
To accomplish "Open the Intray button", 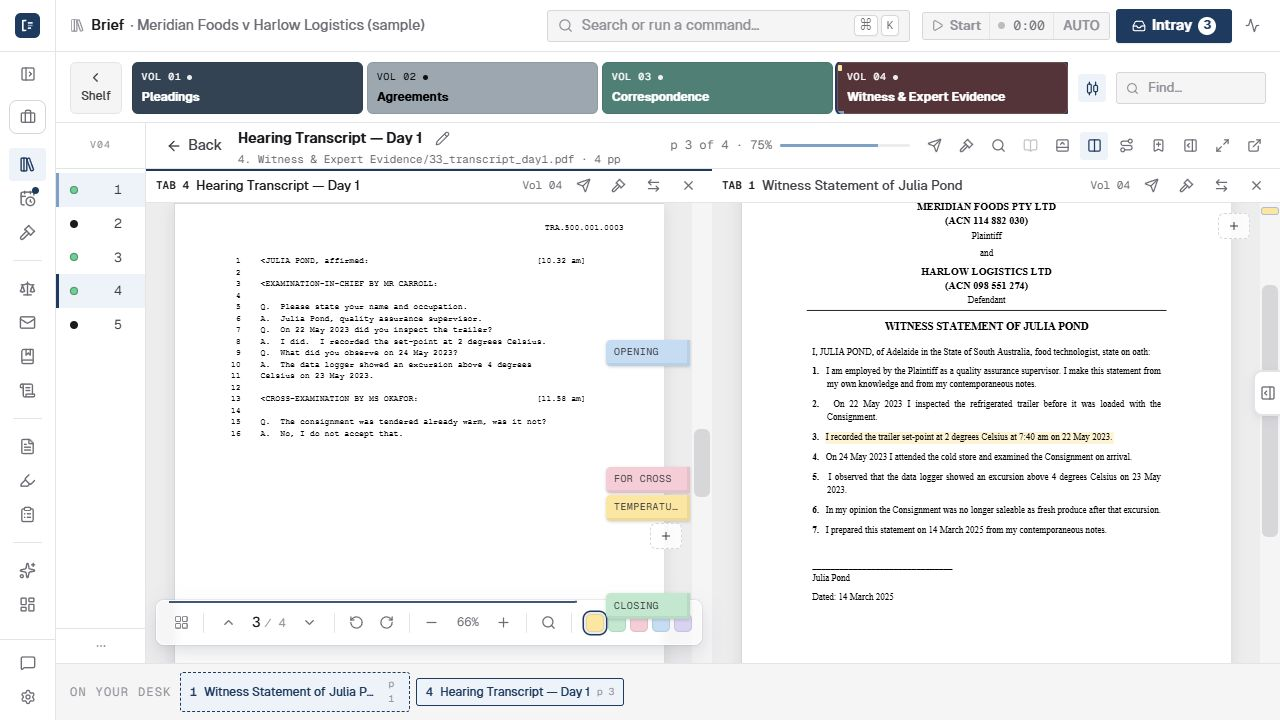I will pos(1173,26).
